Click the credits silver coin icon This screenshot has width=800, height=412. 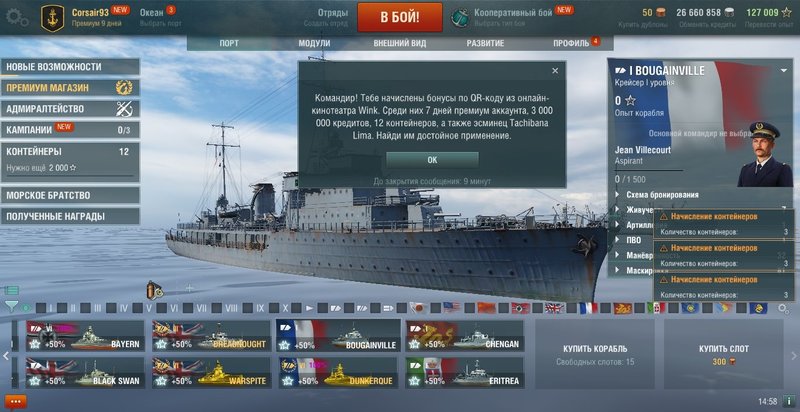click(730, 13)
